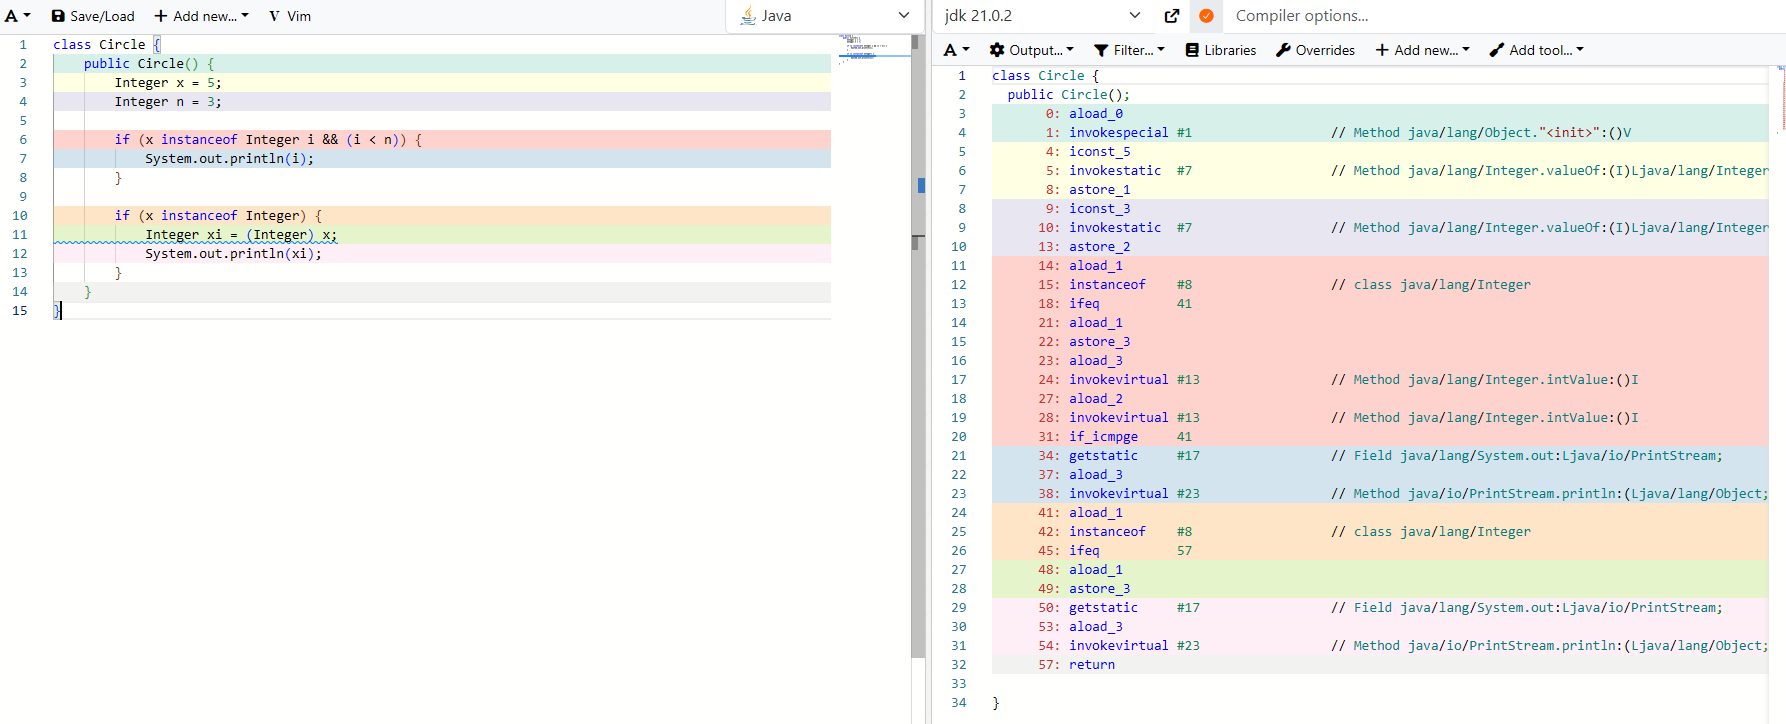
Task: Open the source editor font size menu
Action: pyautogui.click(x=18, y=16)
